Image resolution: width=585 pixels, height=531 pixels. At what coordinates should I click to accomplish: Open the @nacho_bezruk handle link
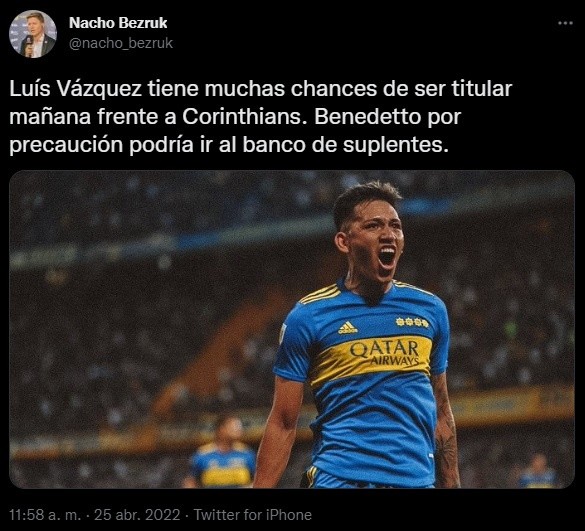(x=121, y=43)
